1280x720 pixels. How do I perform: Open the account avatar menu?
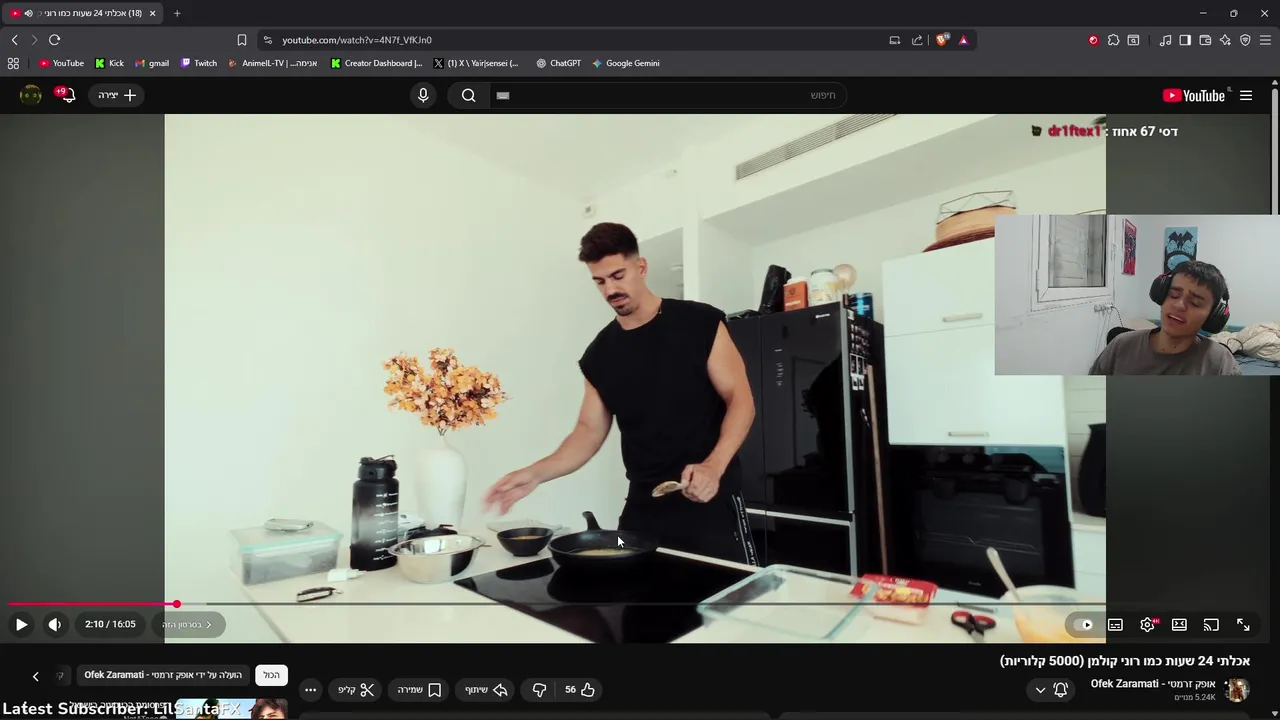[x=31, y=95]
